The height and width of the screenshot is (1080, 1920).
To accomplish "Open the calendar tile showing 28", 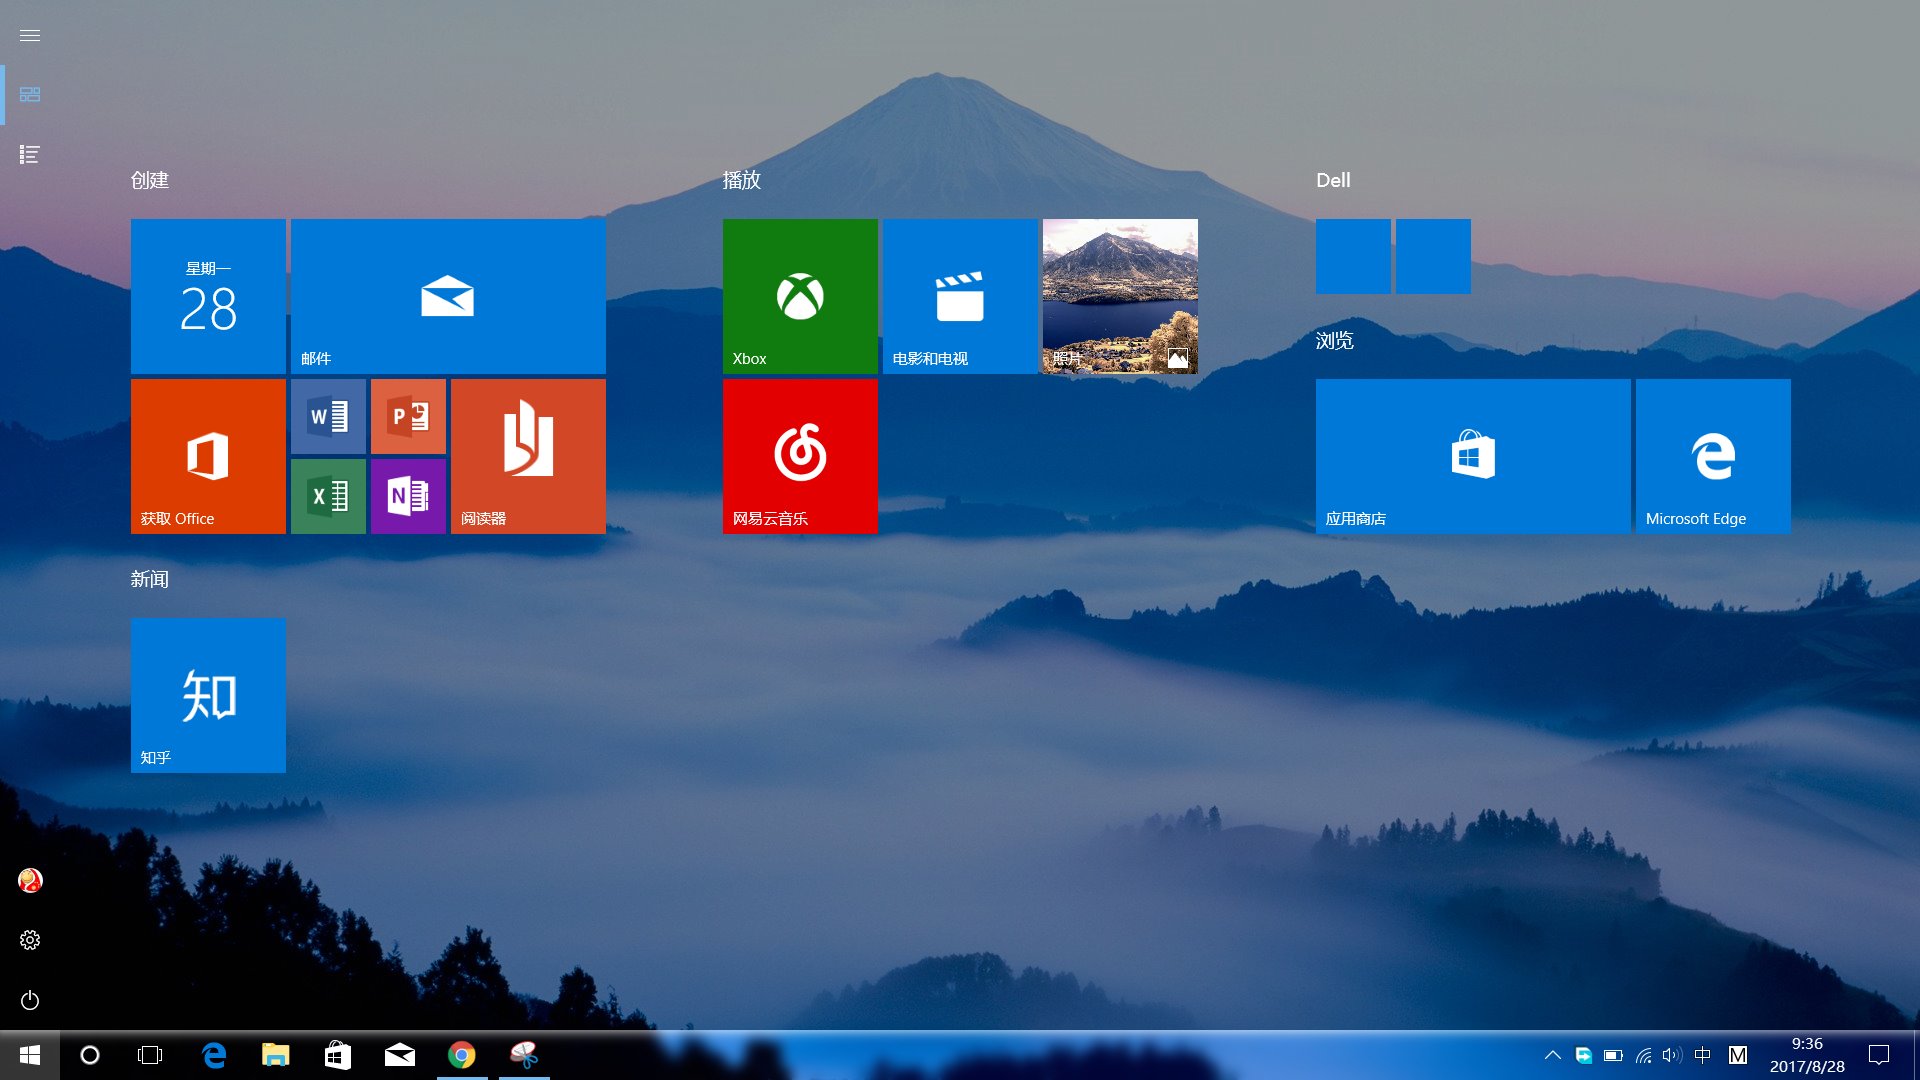I will coord(208,296).
